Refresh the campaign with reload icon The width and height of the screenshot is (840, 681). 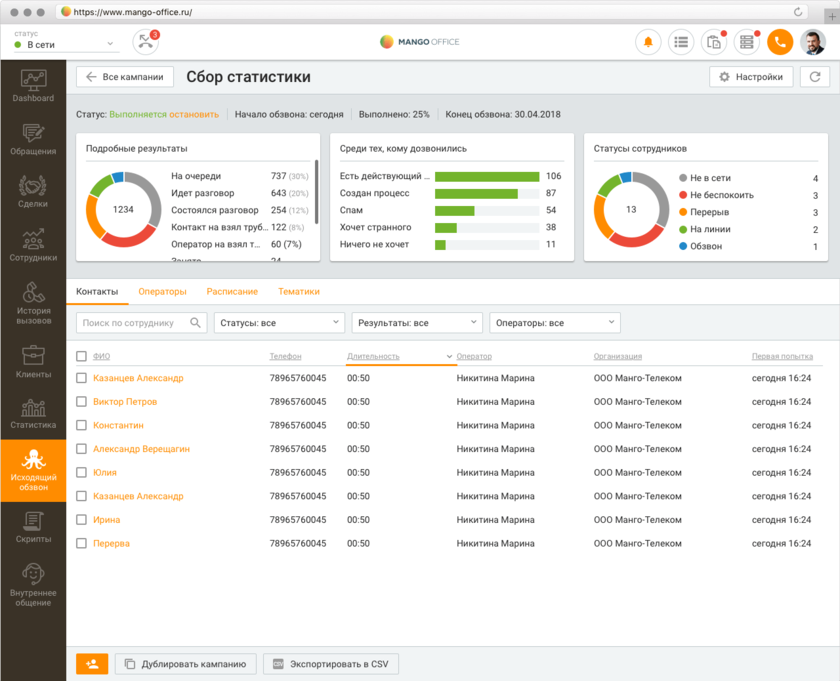[815, 77]
